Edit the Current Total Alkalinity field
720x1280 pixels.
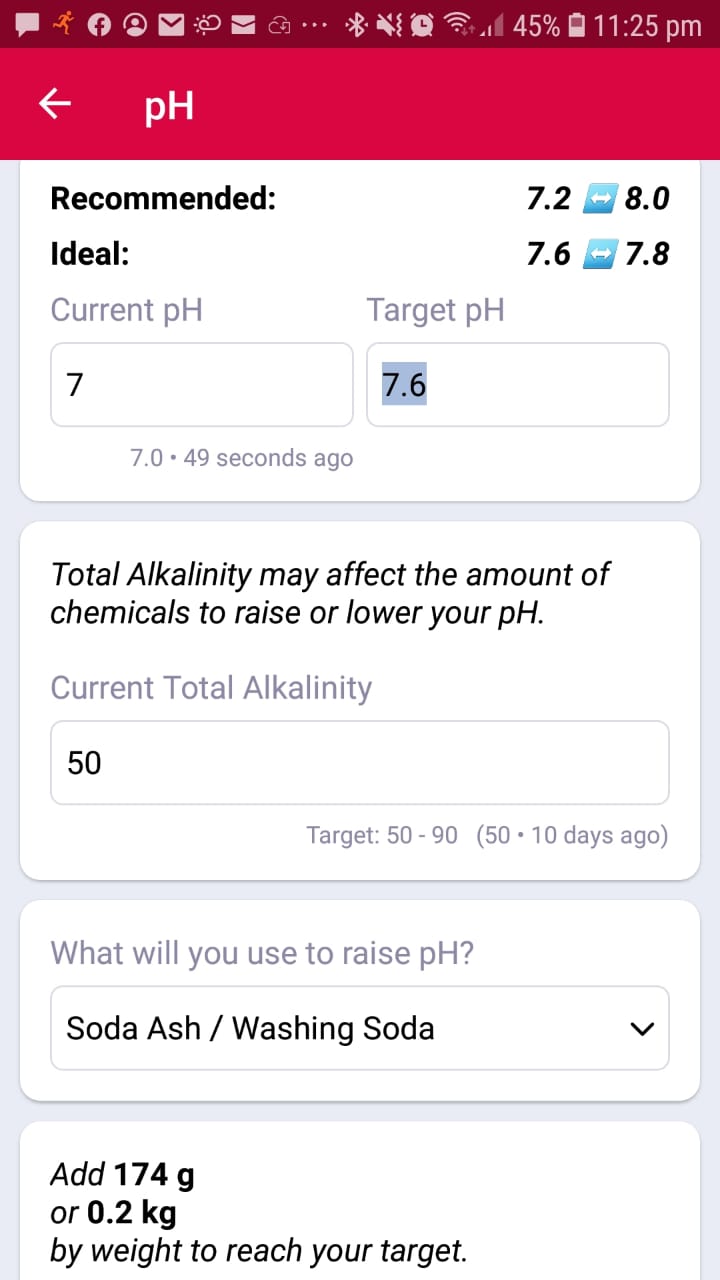pyautogui.click(x=360, y=763)
